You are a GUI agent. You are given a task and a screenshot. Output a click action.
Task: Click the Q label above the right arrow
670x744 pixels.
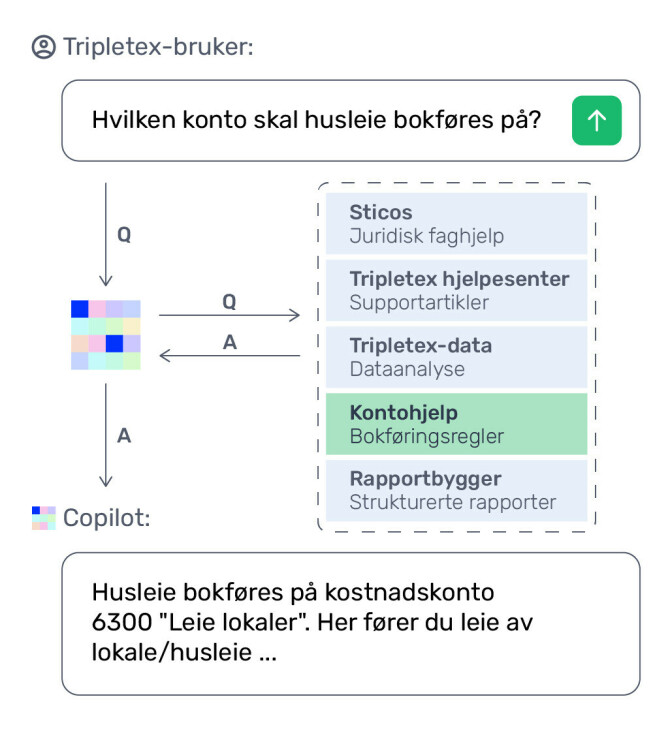[229, 300]
